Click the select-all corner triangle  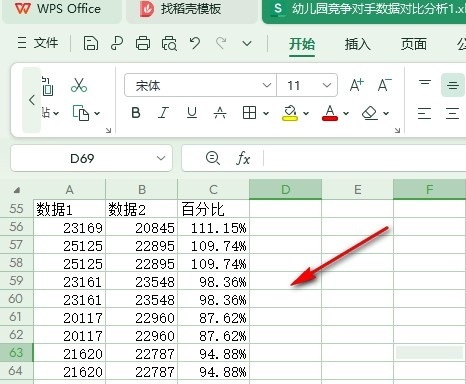[x=17, y=190]
